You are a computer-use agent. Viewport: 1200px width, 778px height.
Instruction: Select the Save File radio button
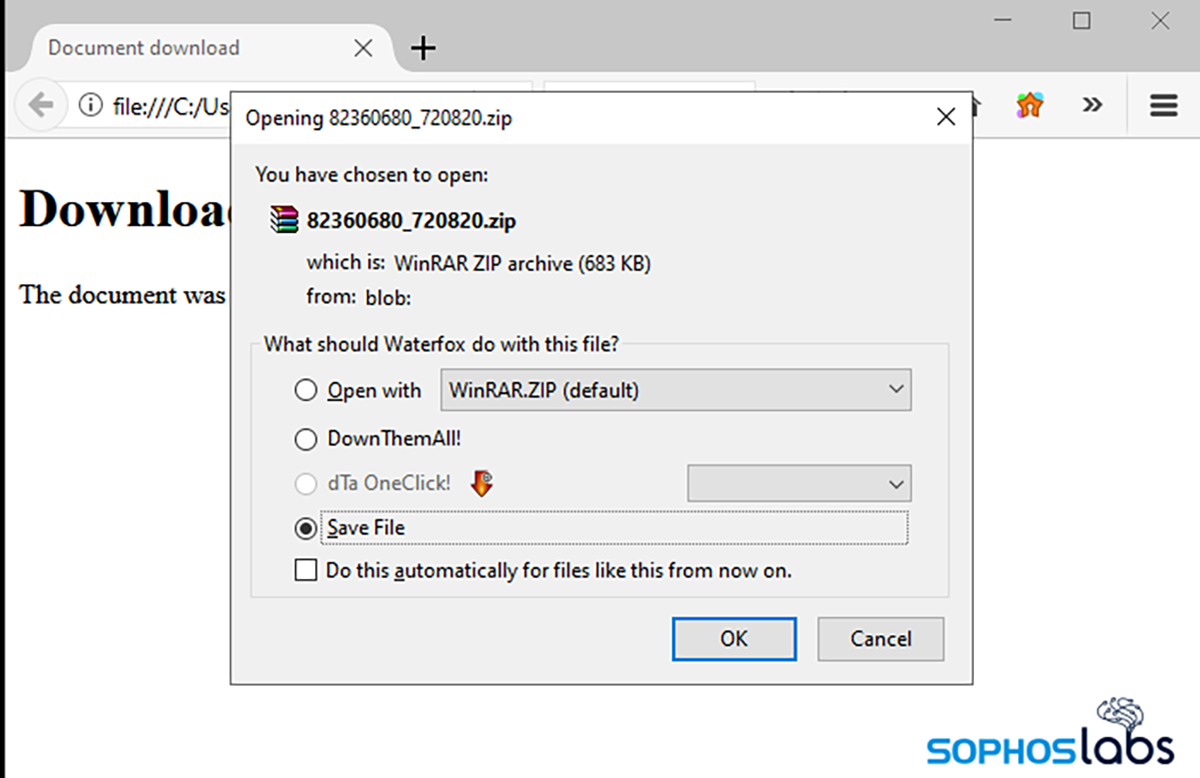coord(306,528)
